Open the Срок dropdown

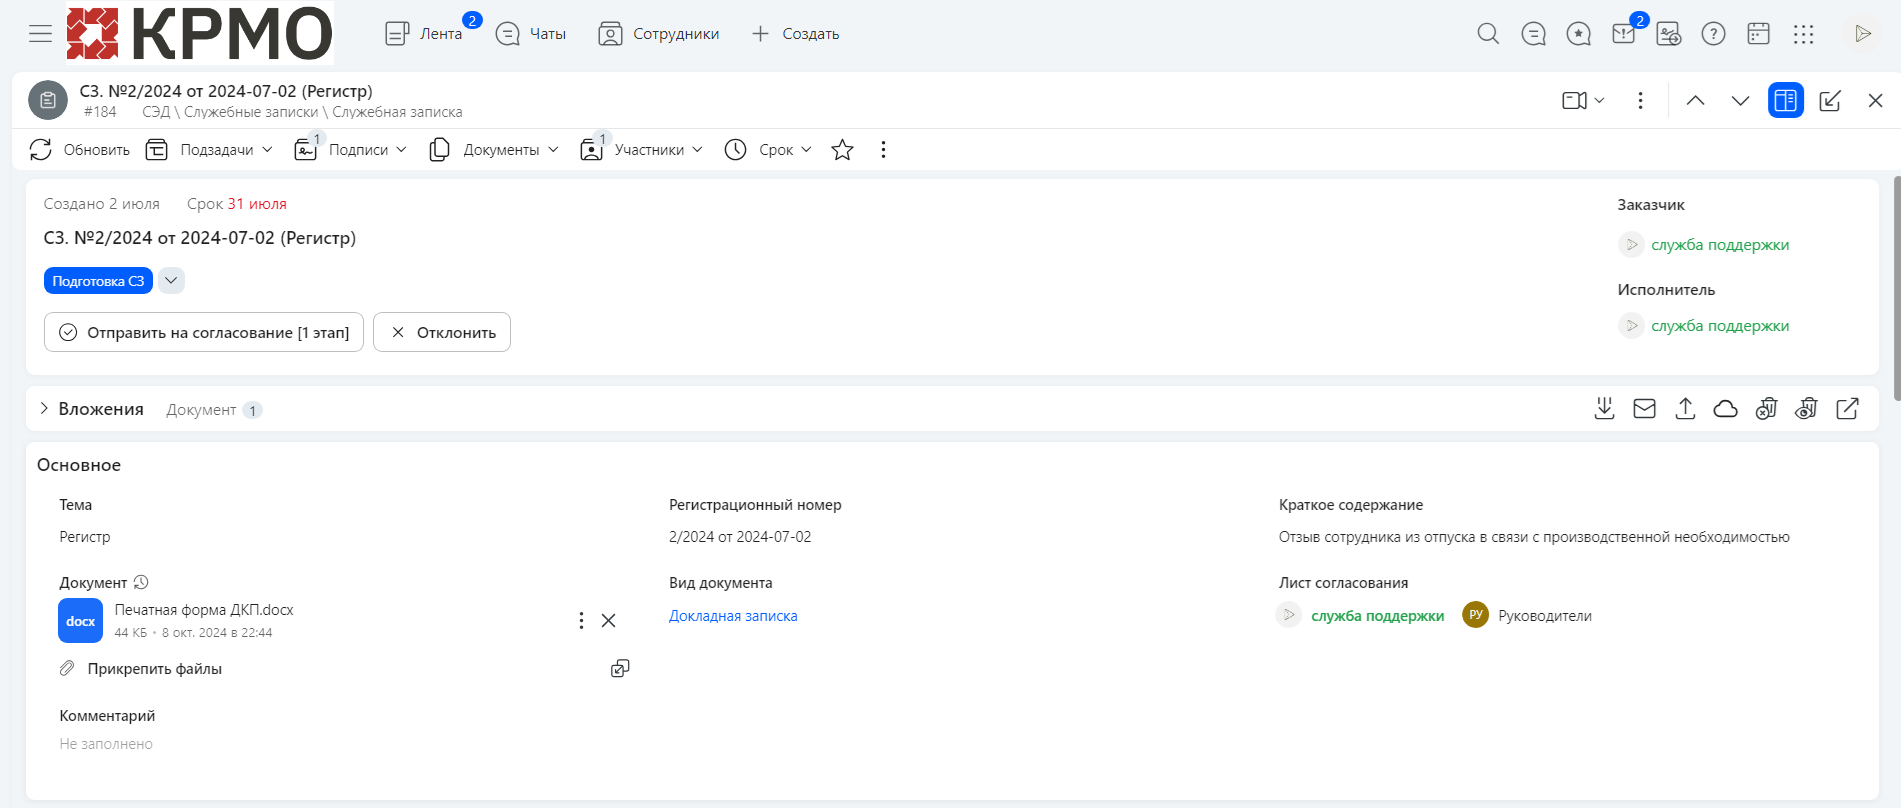click(768, 150)
